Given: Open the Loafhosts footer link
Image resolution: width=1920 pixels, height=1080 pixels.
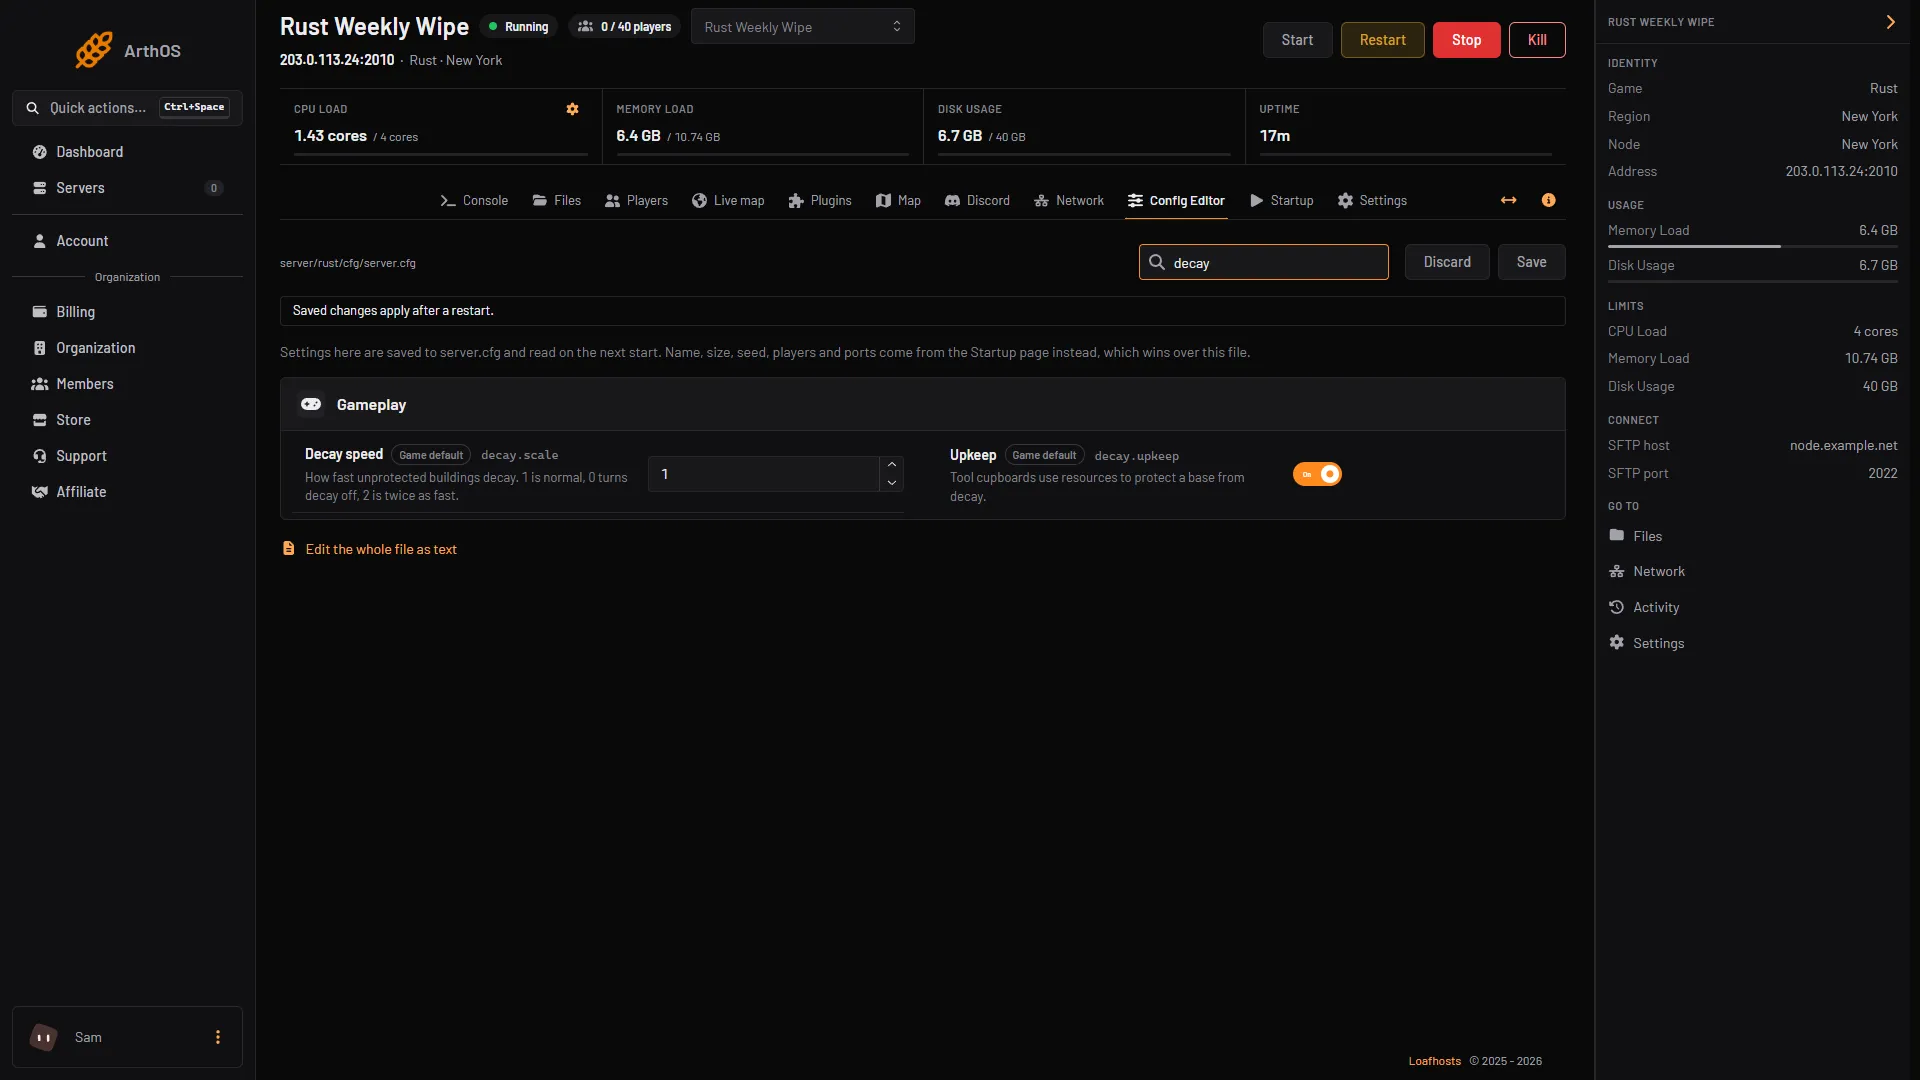Looking at the screenshot, I should pyautogui.click(x=1434, y=1061).
